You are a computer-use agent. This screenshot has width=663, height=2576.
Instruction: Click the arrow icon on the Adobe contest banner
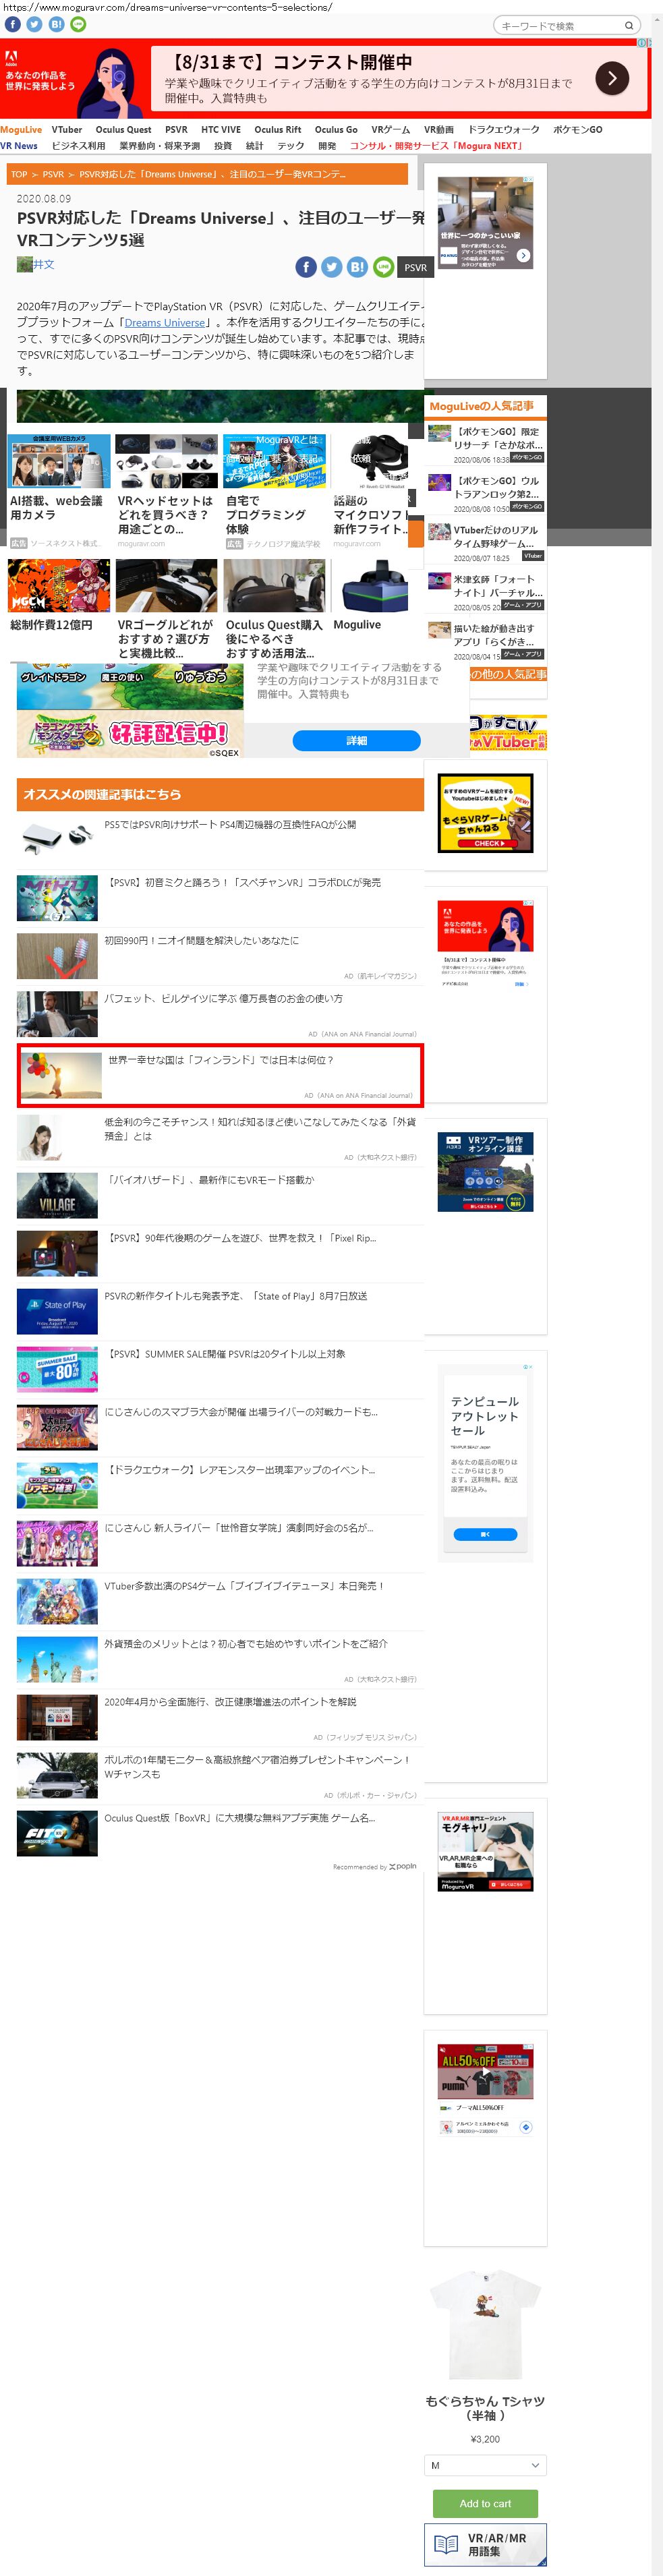[x=611, y=78]
